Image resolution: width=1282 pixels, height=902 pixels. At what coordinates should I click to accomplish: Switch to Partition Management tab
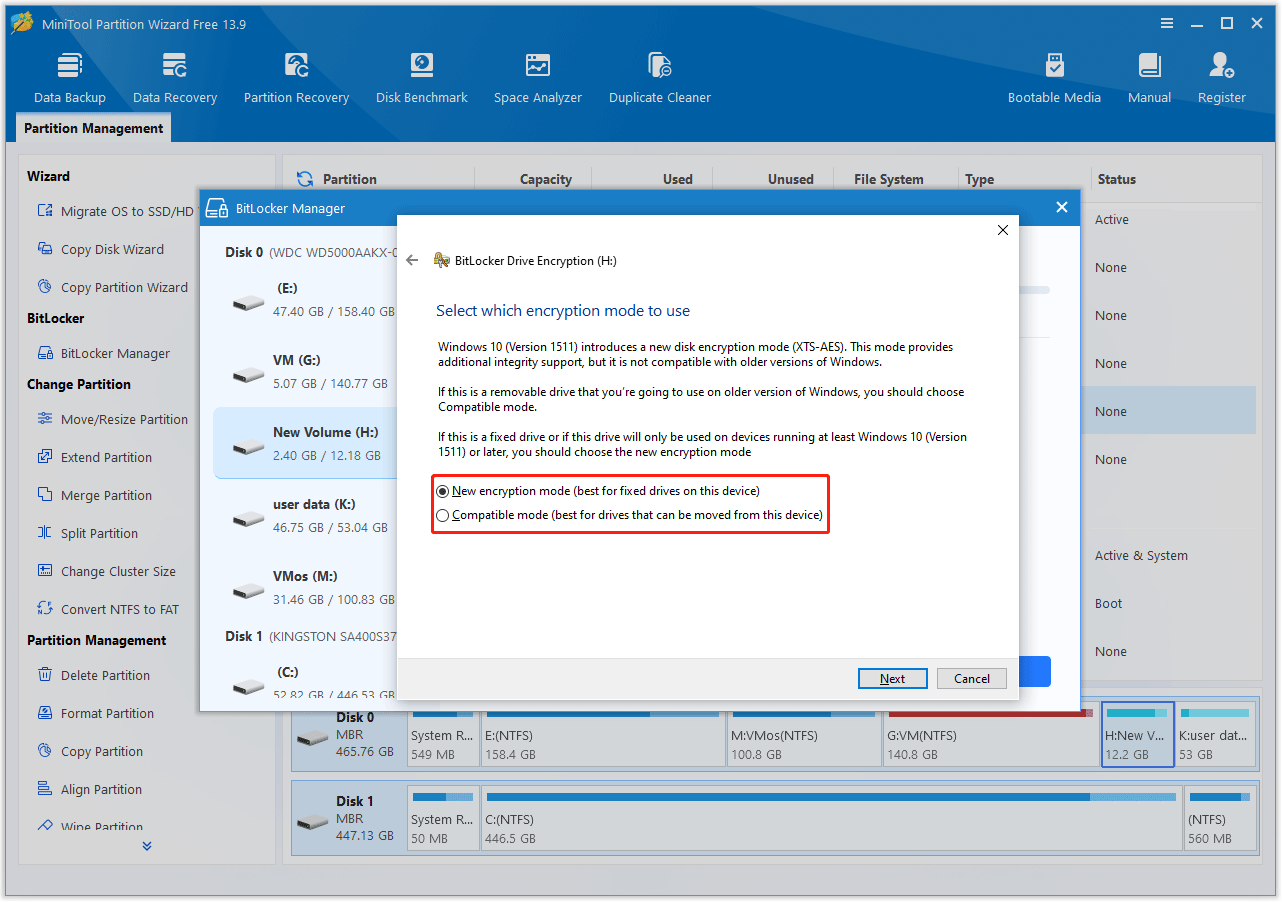point(94,128)
